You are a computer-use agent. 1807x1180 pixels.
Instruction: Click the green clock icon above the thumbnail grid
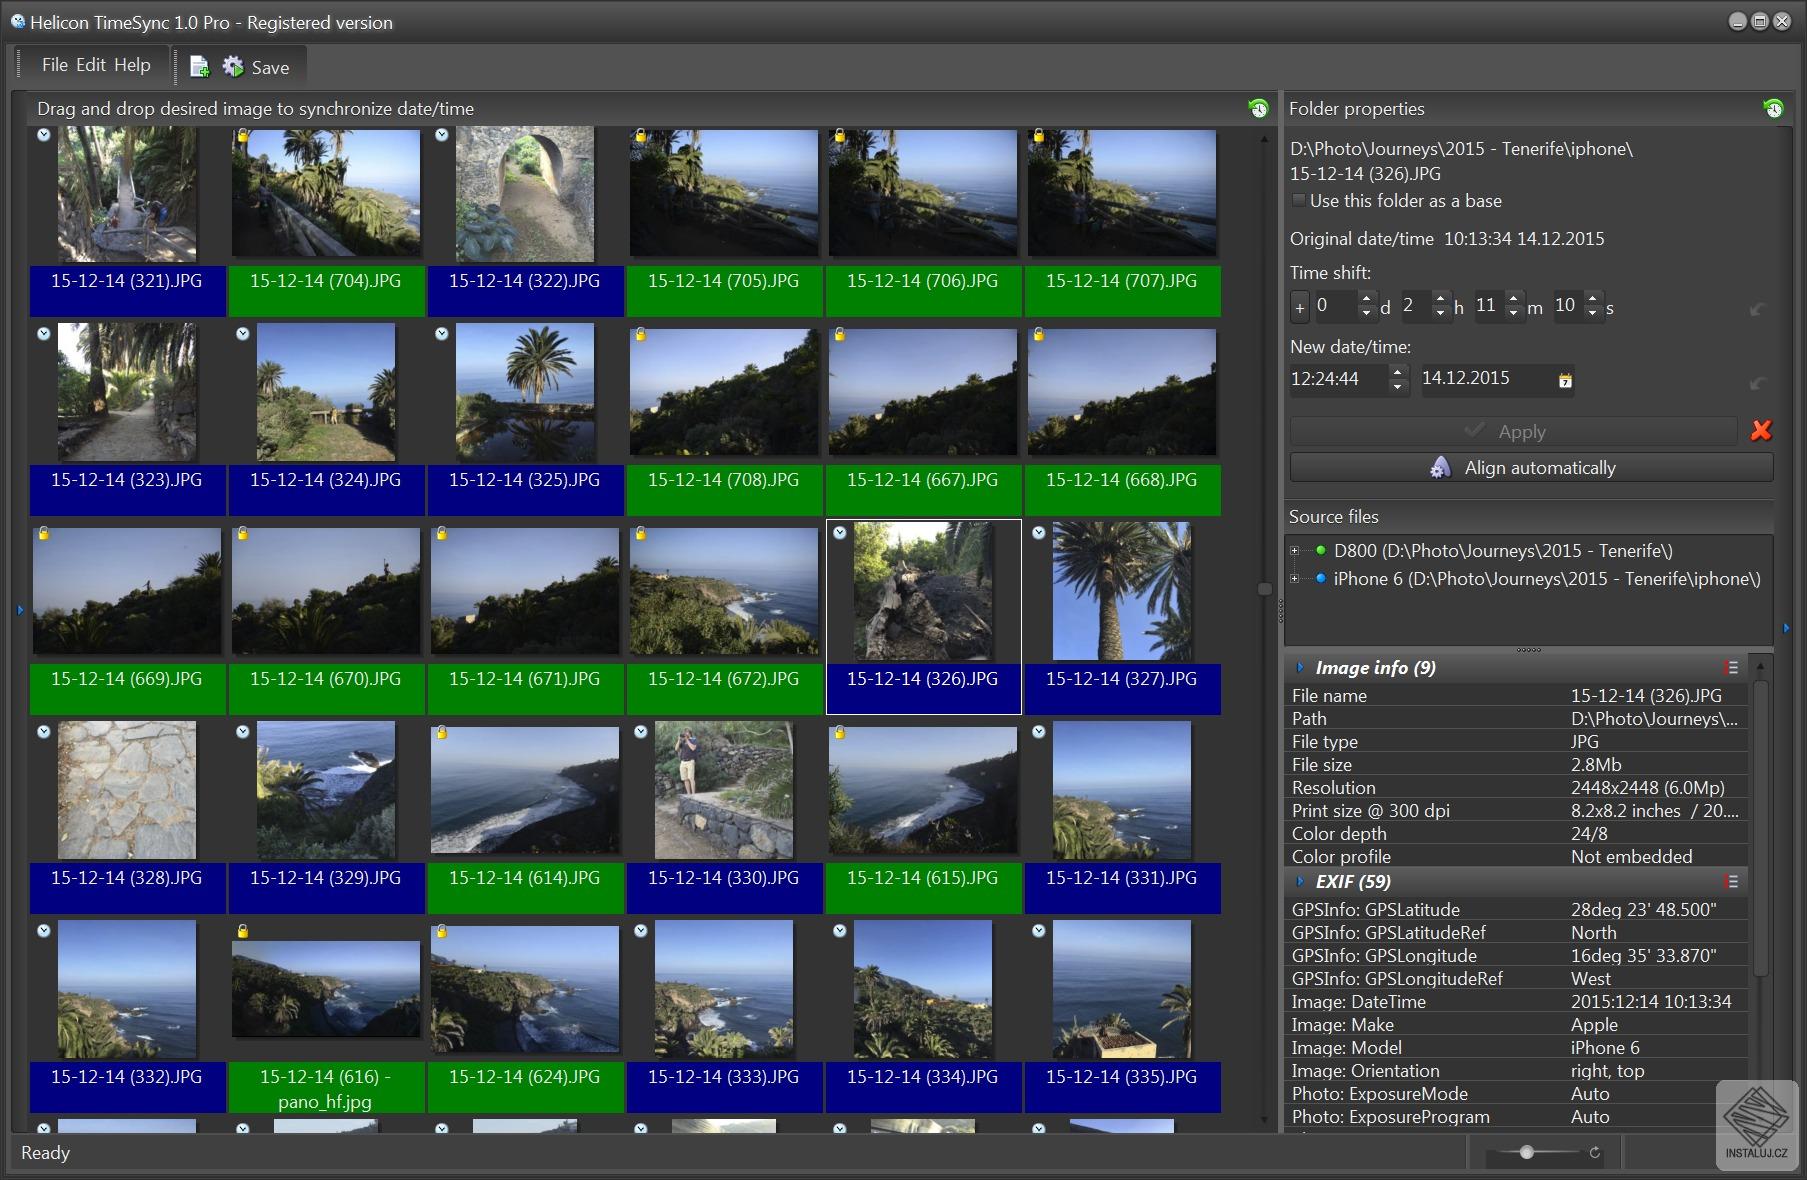[x=1258, y=109]
